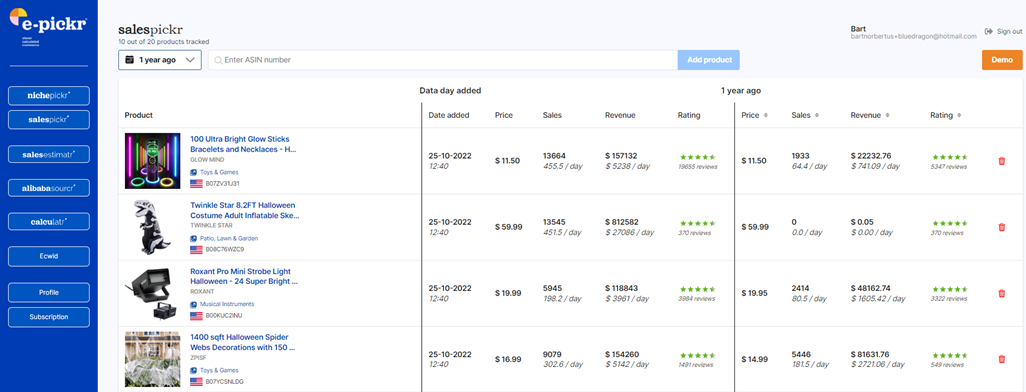The image size is (1026, 392).
Task: Click the Date added column header
Action: (x=449, y=115)
